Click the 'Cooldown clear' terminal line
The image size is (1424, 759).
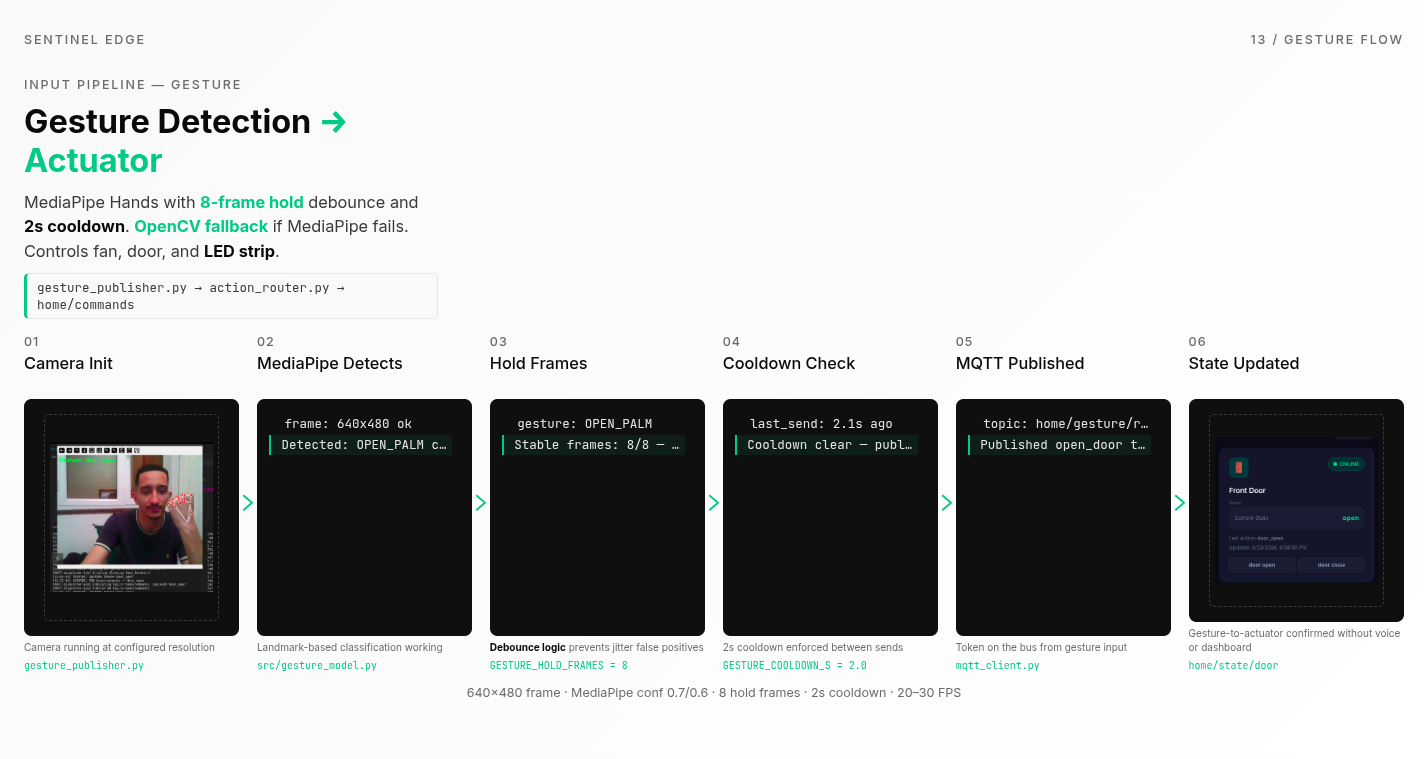(x=827, y=445)
